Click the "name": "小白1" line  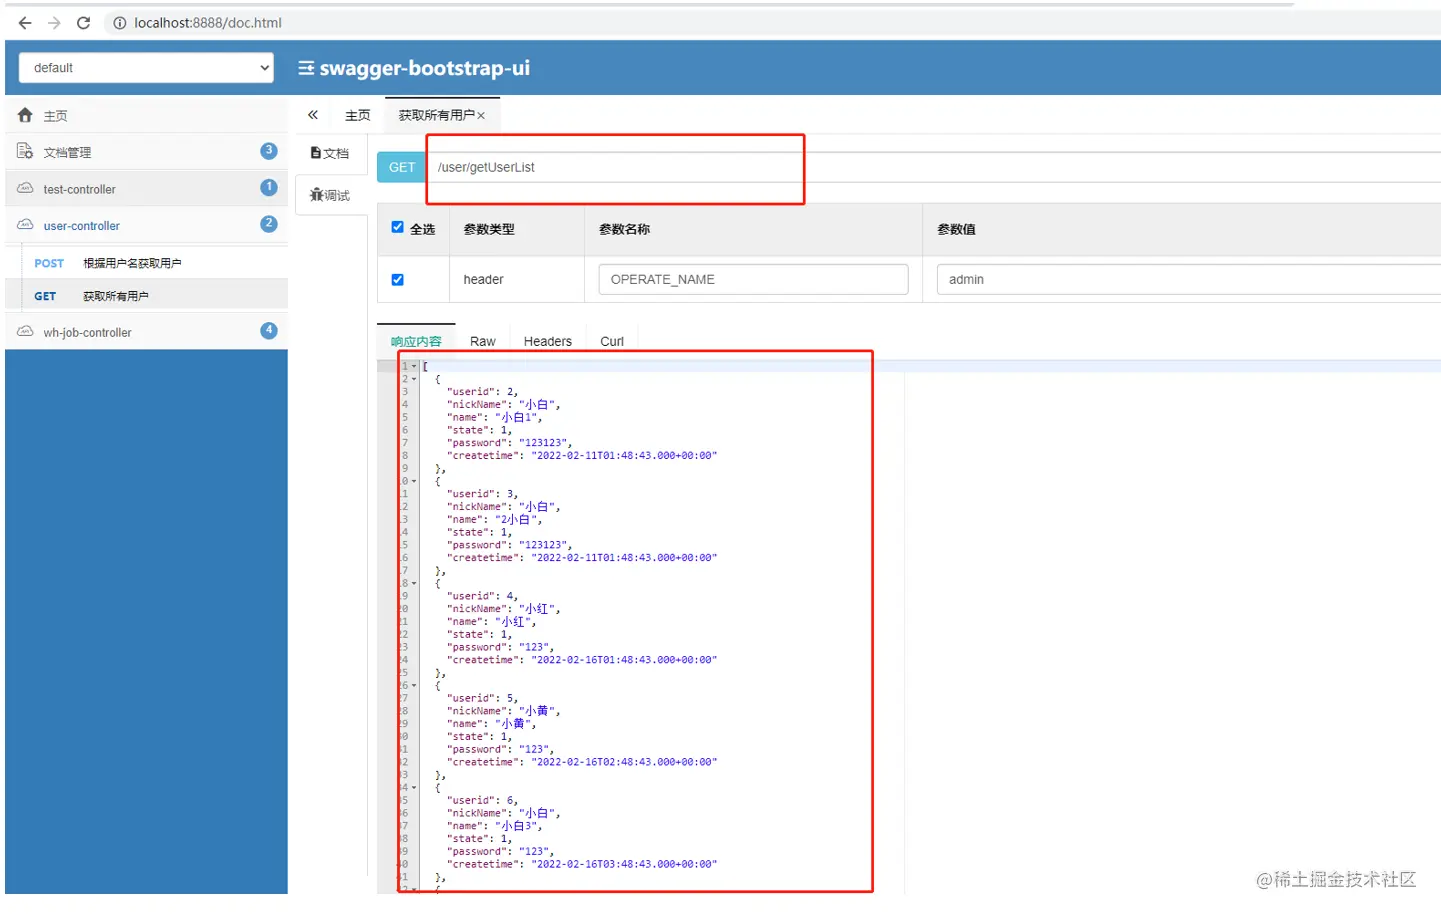click(x=495, y=417)
